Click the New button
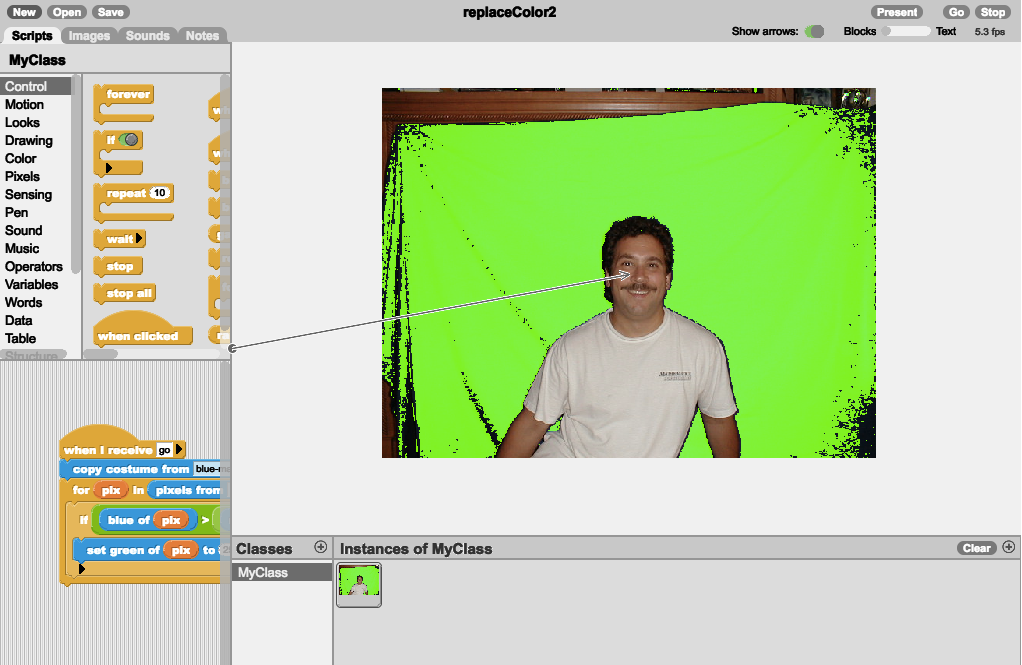Viewport: 1022px width, 665px height. [24, 12]
